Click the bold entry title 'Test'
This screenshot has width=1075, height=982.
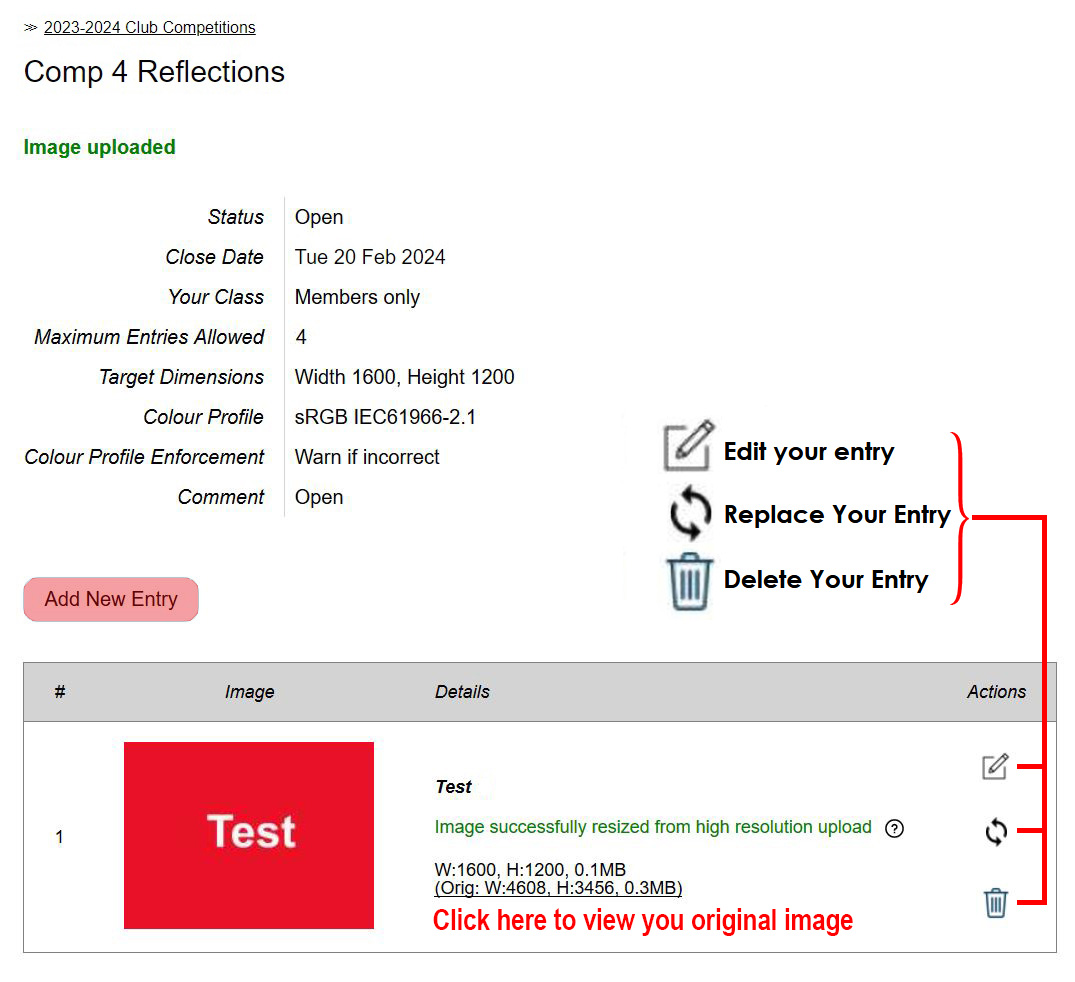coord(453,787)
